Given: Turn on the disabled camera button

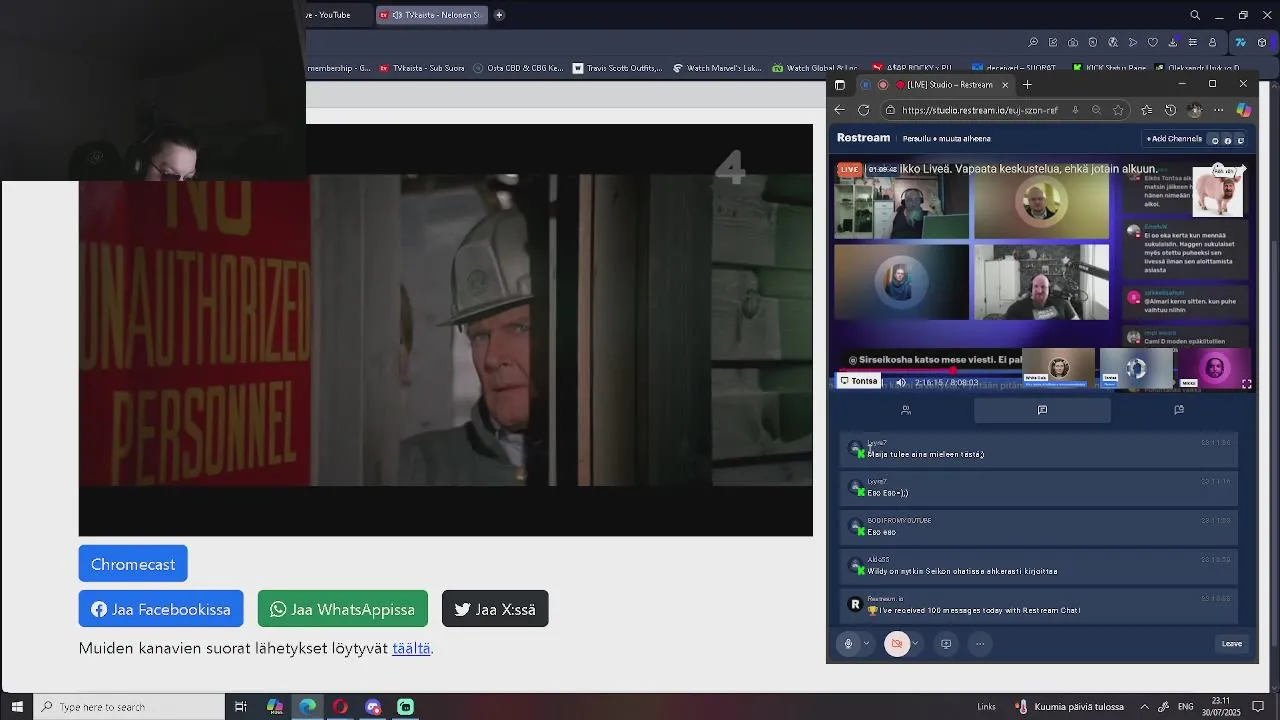Looking at the screenshot, I should point(897,644).
